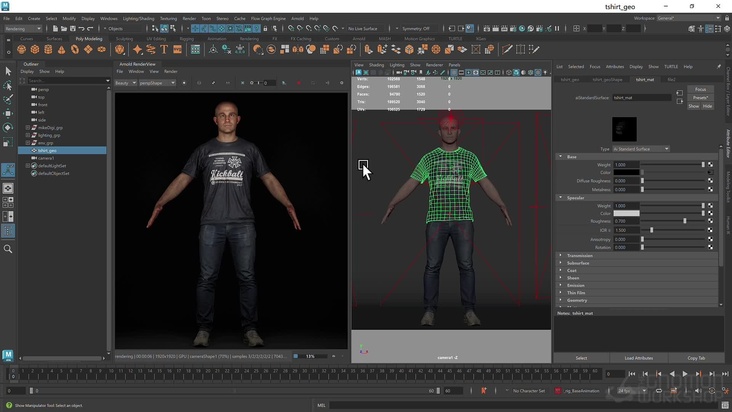Click the Select button at bottom

(x=581, y=358)
